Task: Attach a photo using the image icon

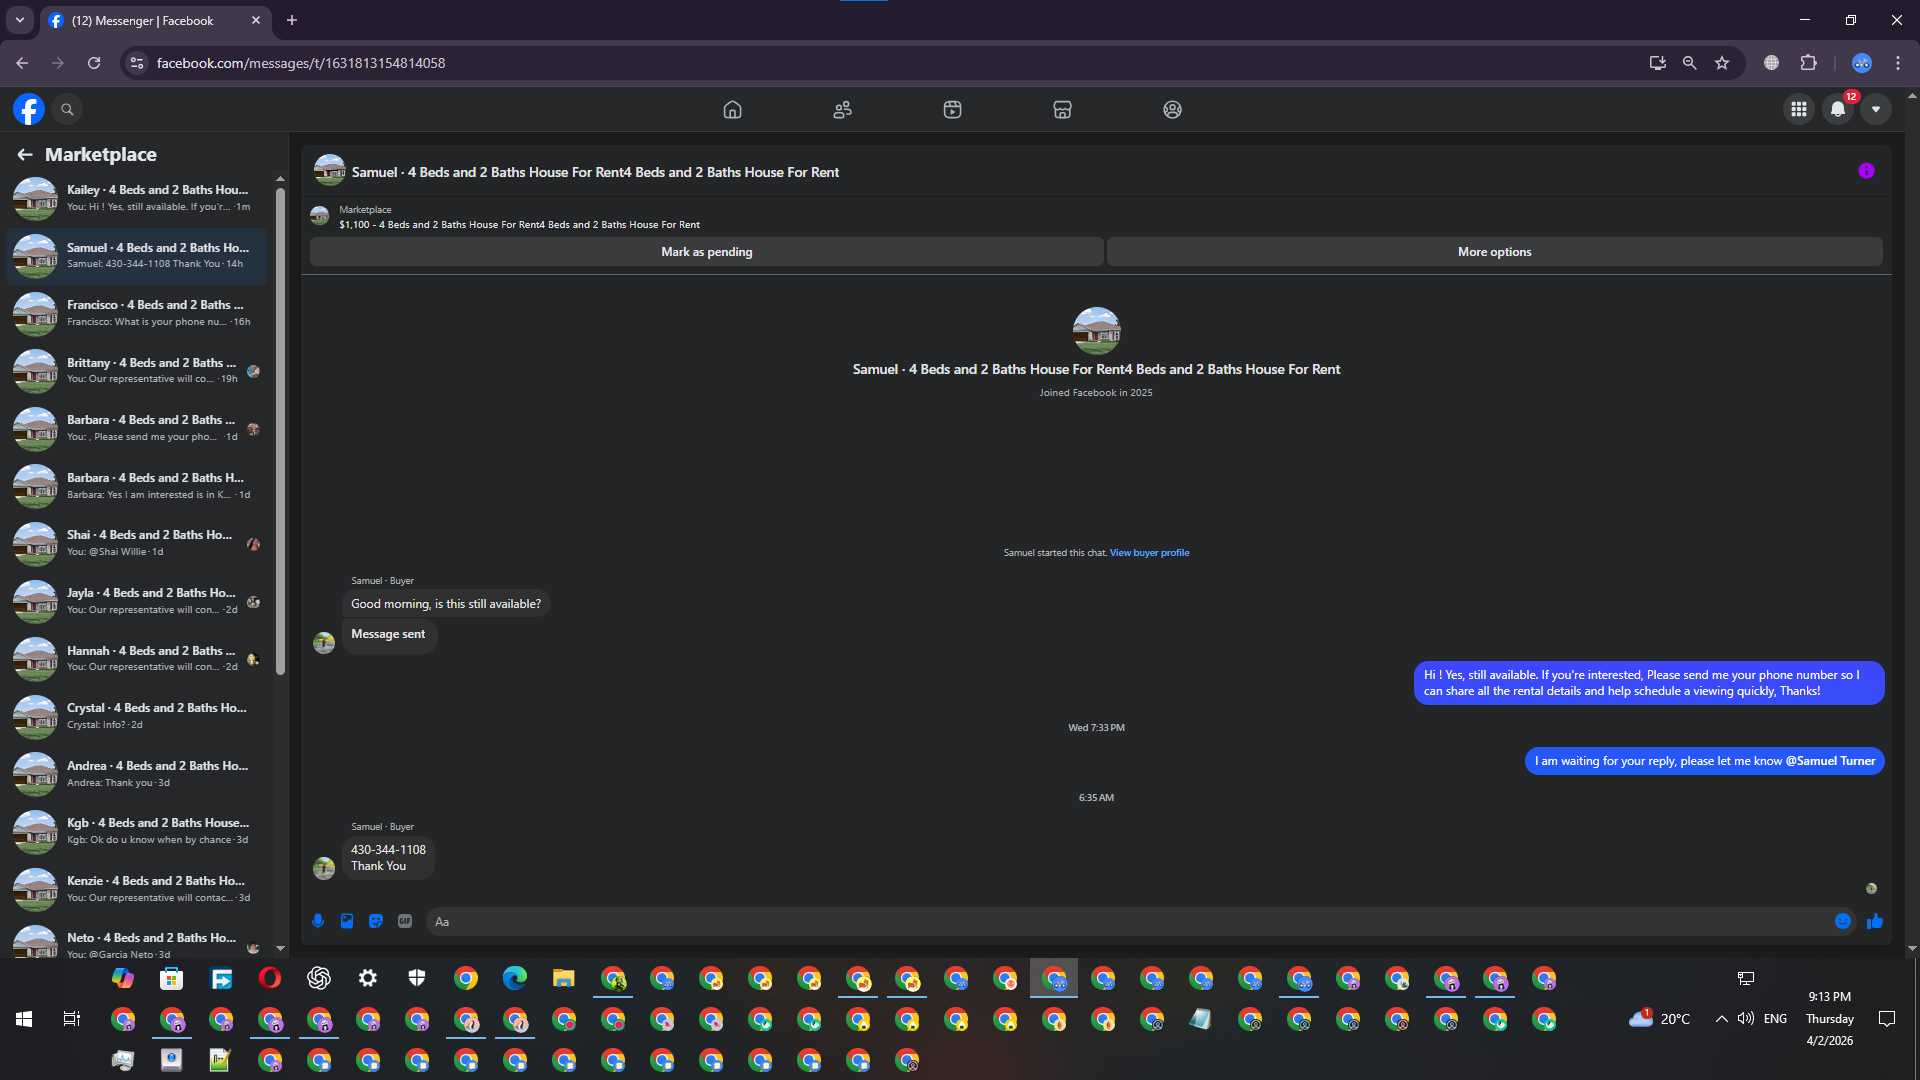Action: (x=347, y=921)
